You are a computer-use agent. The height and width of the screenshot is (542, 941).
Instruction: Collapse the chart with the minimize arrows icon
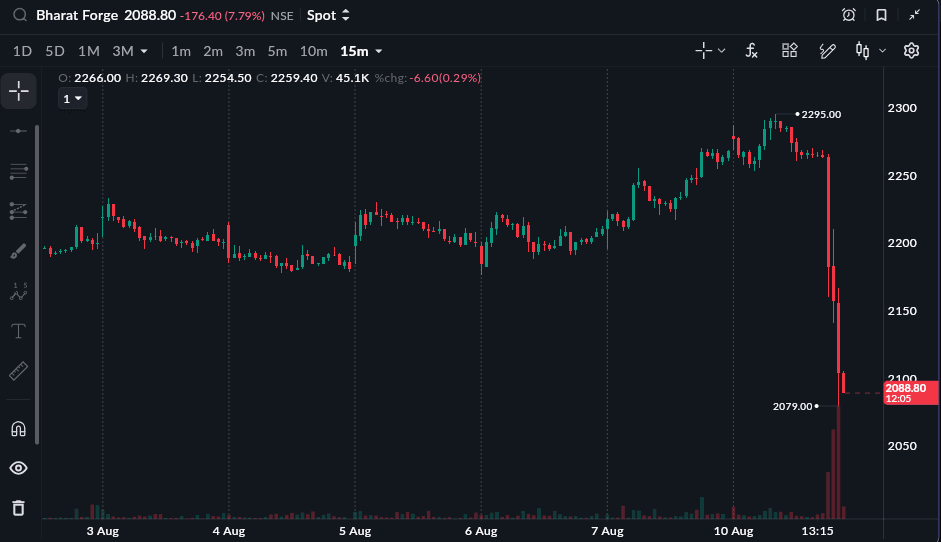(x=914, y=15)
